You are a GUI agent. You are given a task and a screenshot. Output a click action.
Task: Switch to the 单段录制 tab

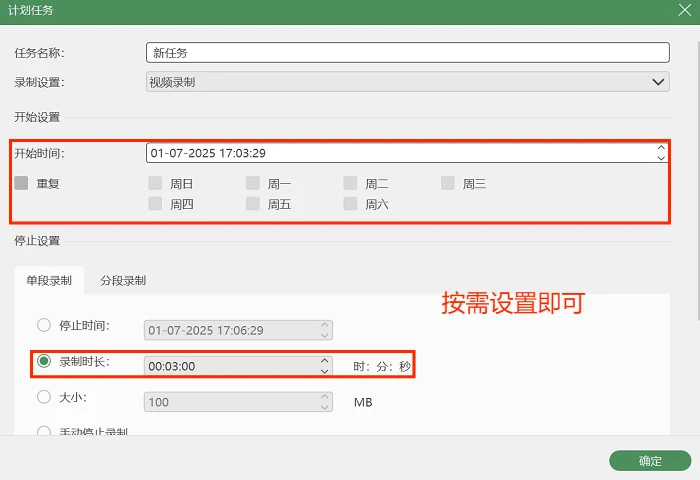coord(49,280)
